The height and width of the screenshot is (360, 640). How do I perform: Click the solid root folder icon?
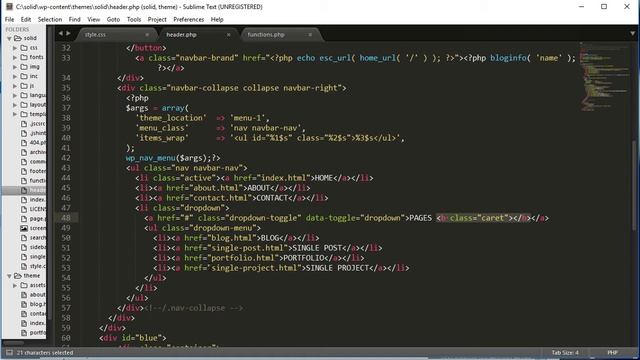[x=18, y=38]
